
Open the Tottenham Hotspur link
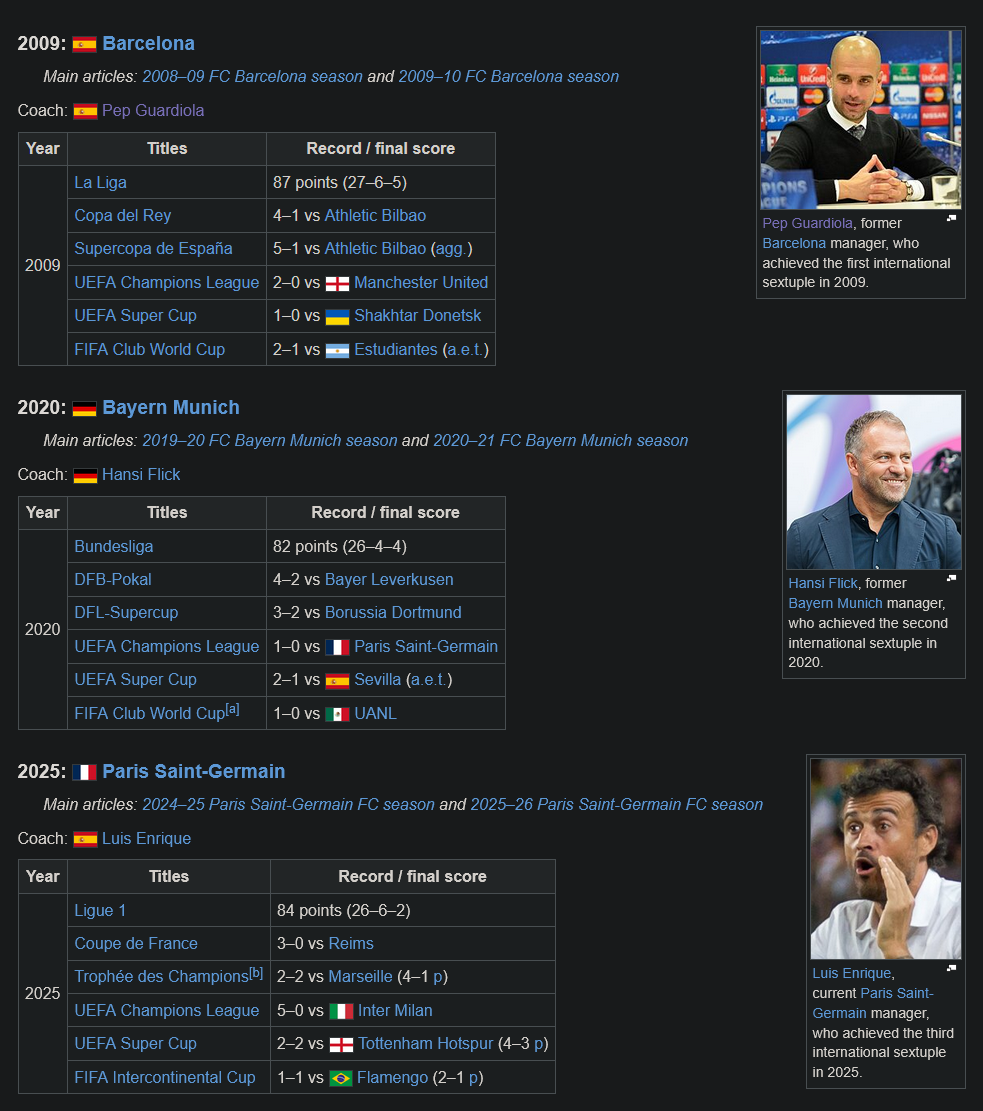pos(425,1044)
